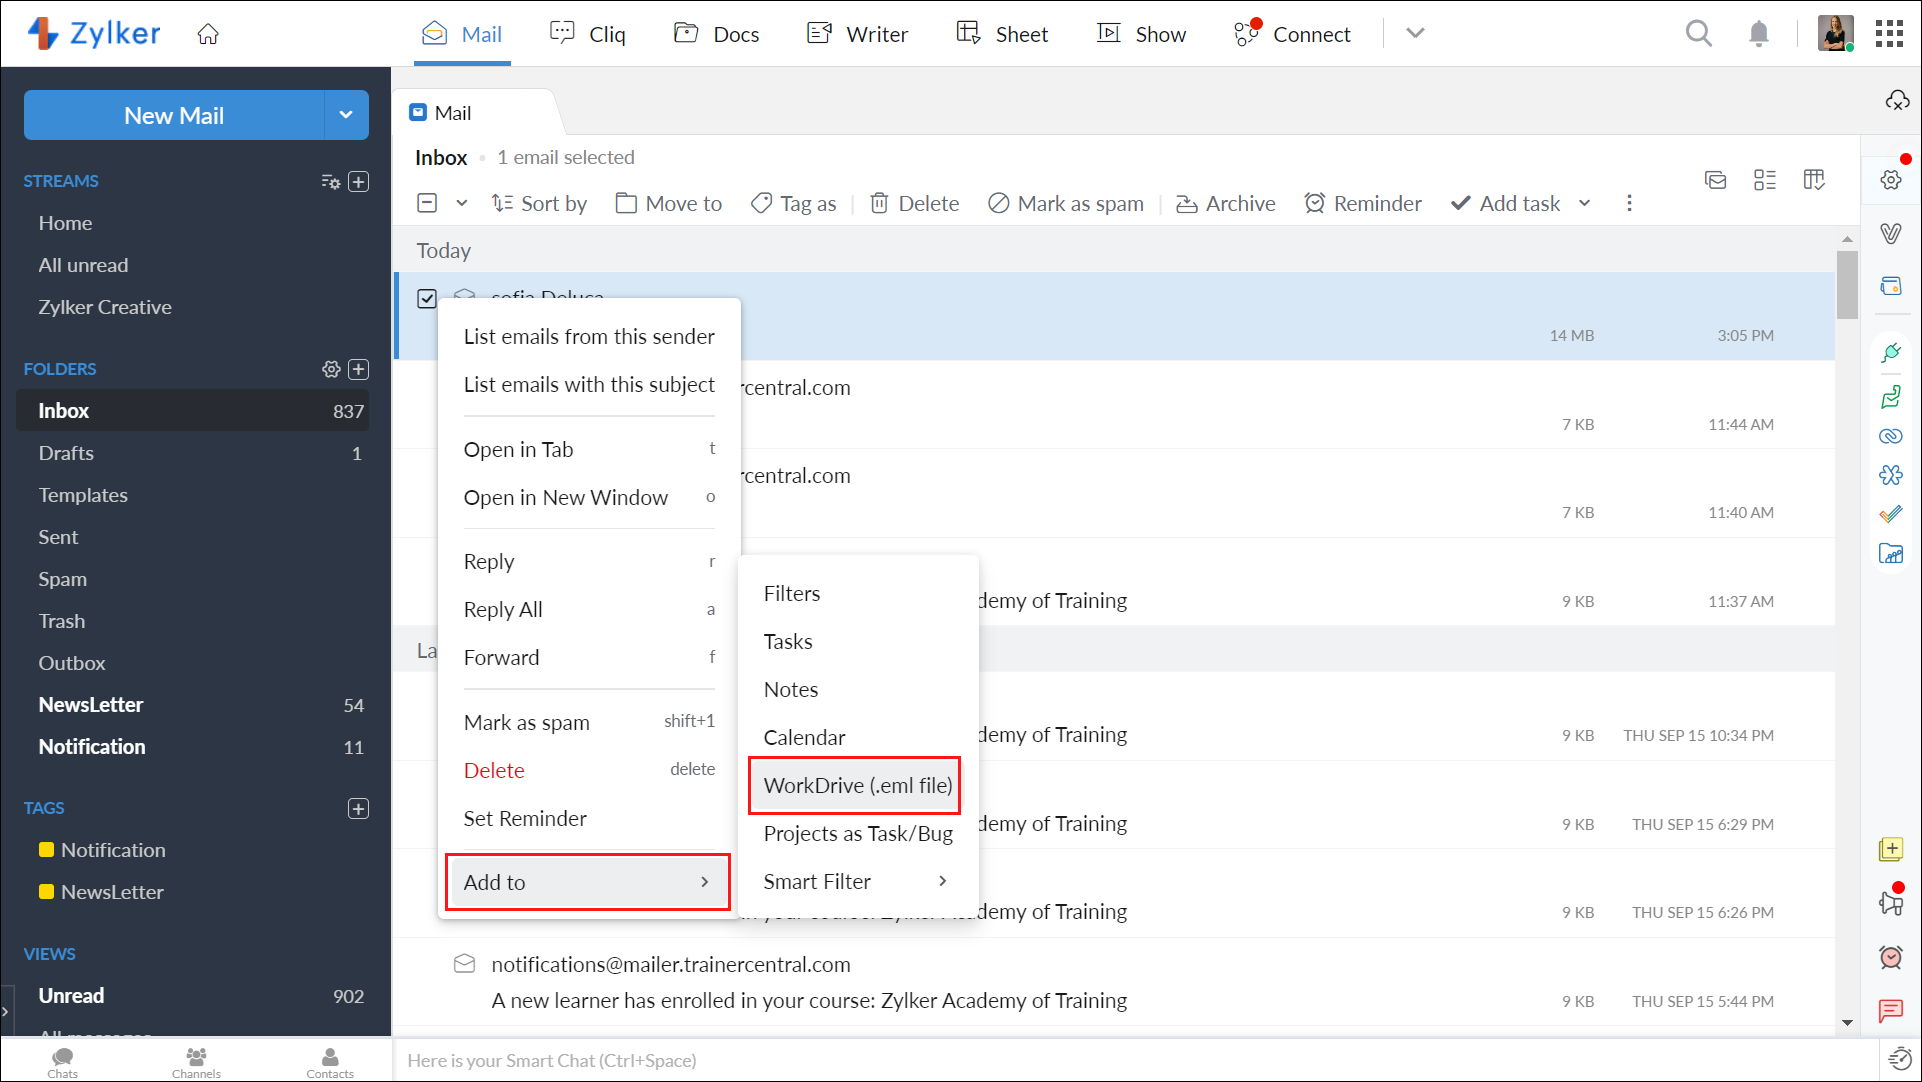The image size is (1922, 1082).
Task: Switch to the Cliq tab in the header
Action: [x=589, y=33]
